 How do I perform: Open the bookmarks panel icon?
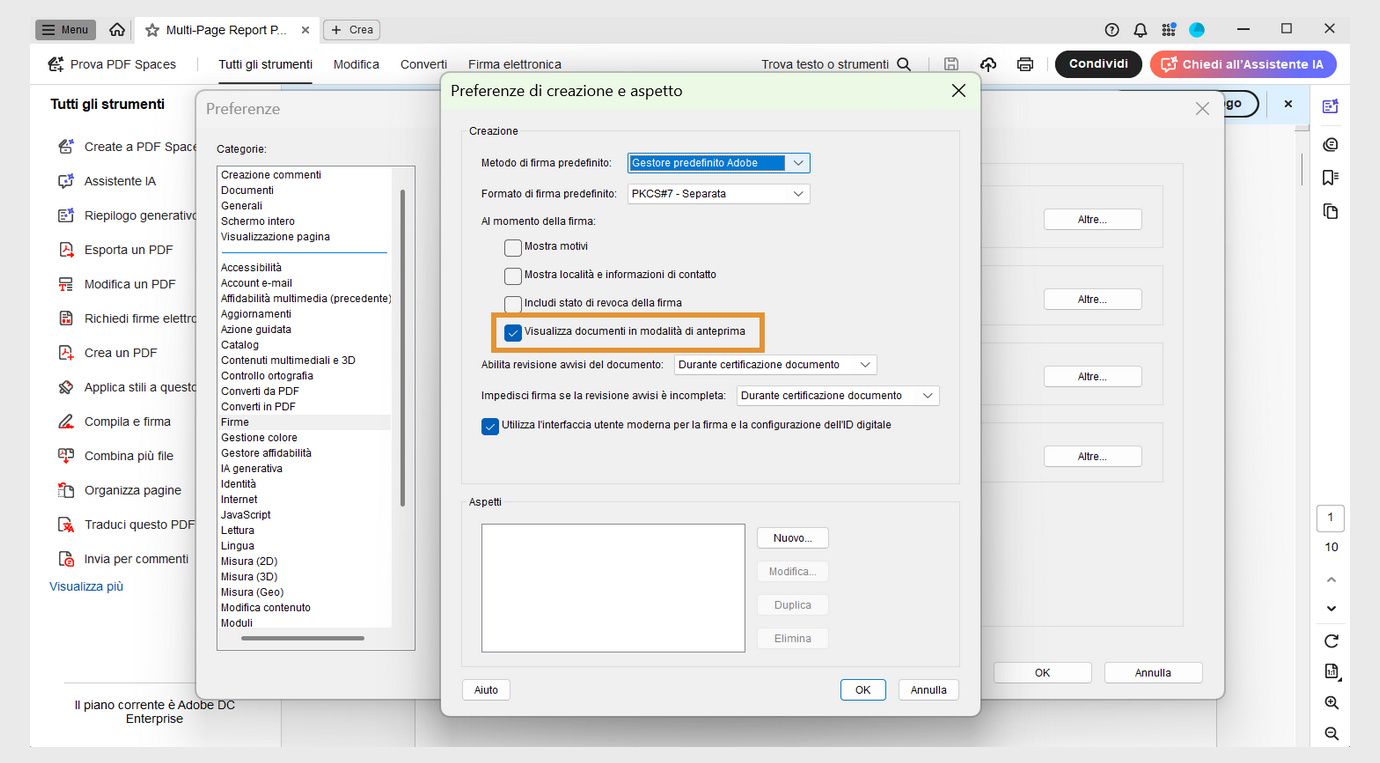coord(1330,177)
